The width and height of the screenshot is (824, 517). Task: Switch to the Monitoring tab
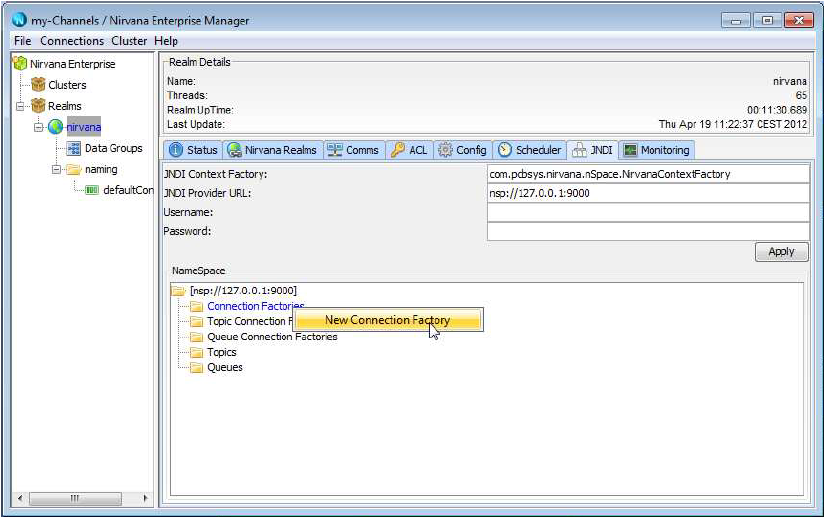coord(657,150)
